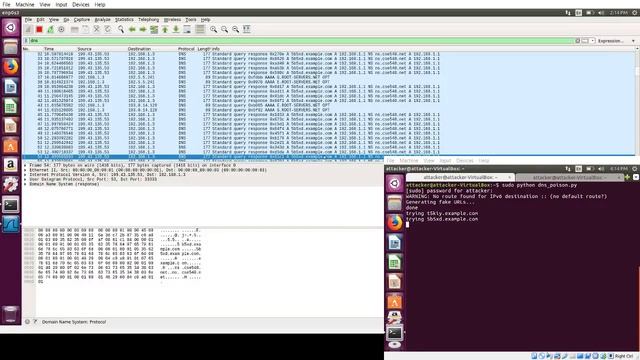Reset the packet text to normal size
The width and height of the screenshot is (640, 360).
[236, 29]
